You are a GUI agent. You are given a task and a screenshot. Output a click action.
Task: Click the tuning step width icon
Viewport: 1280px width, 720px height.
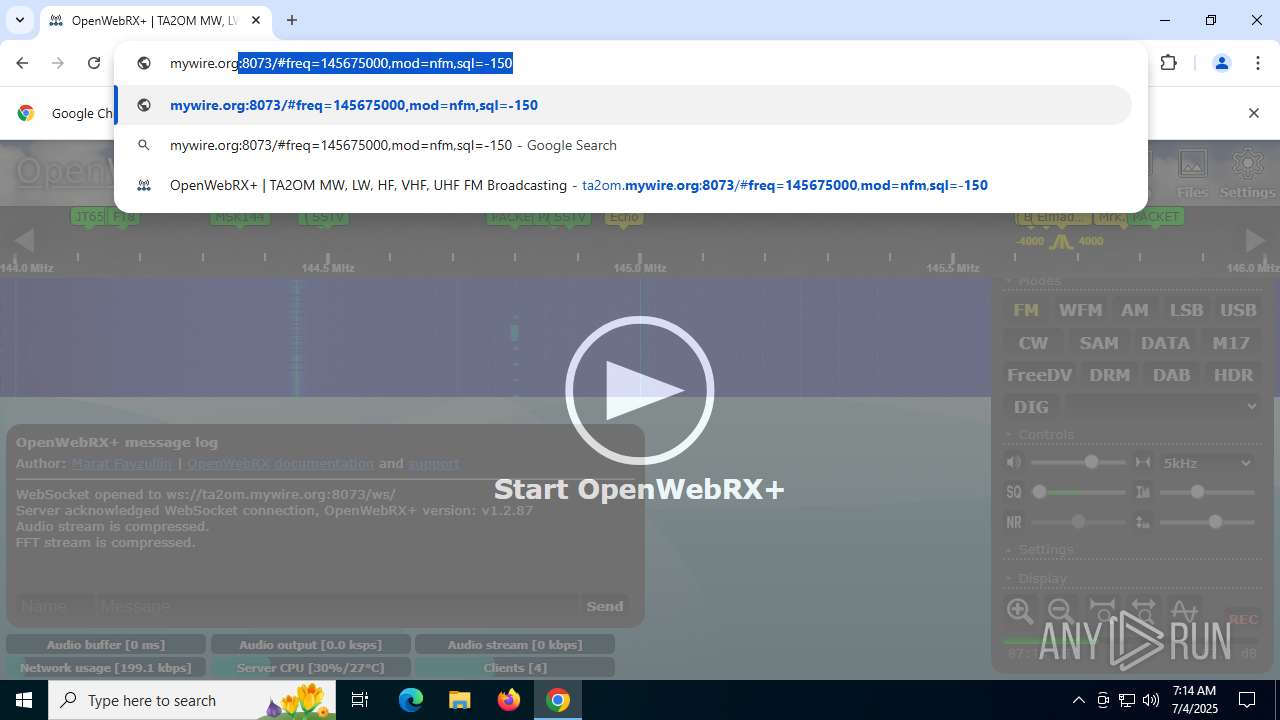click(x=1143, y=462)
